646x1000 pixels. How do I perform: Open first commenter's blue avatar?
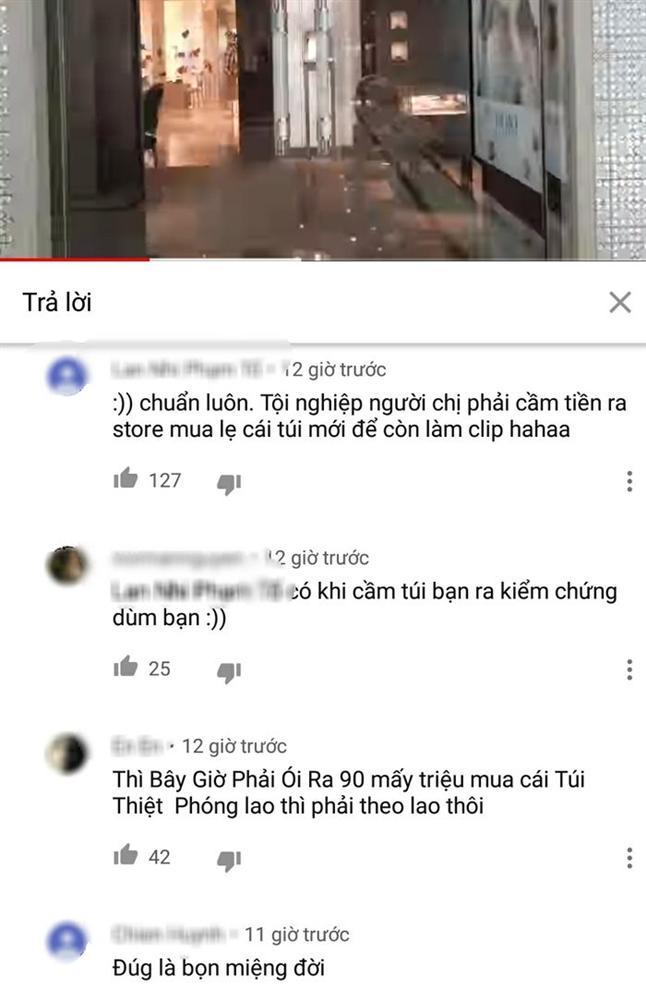pos(67,376)
